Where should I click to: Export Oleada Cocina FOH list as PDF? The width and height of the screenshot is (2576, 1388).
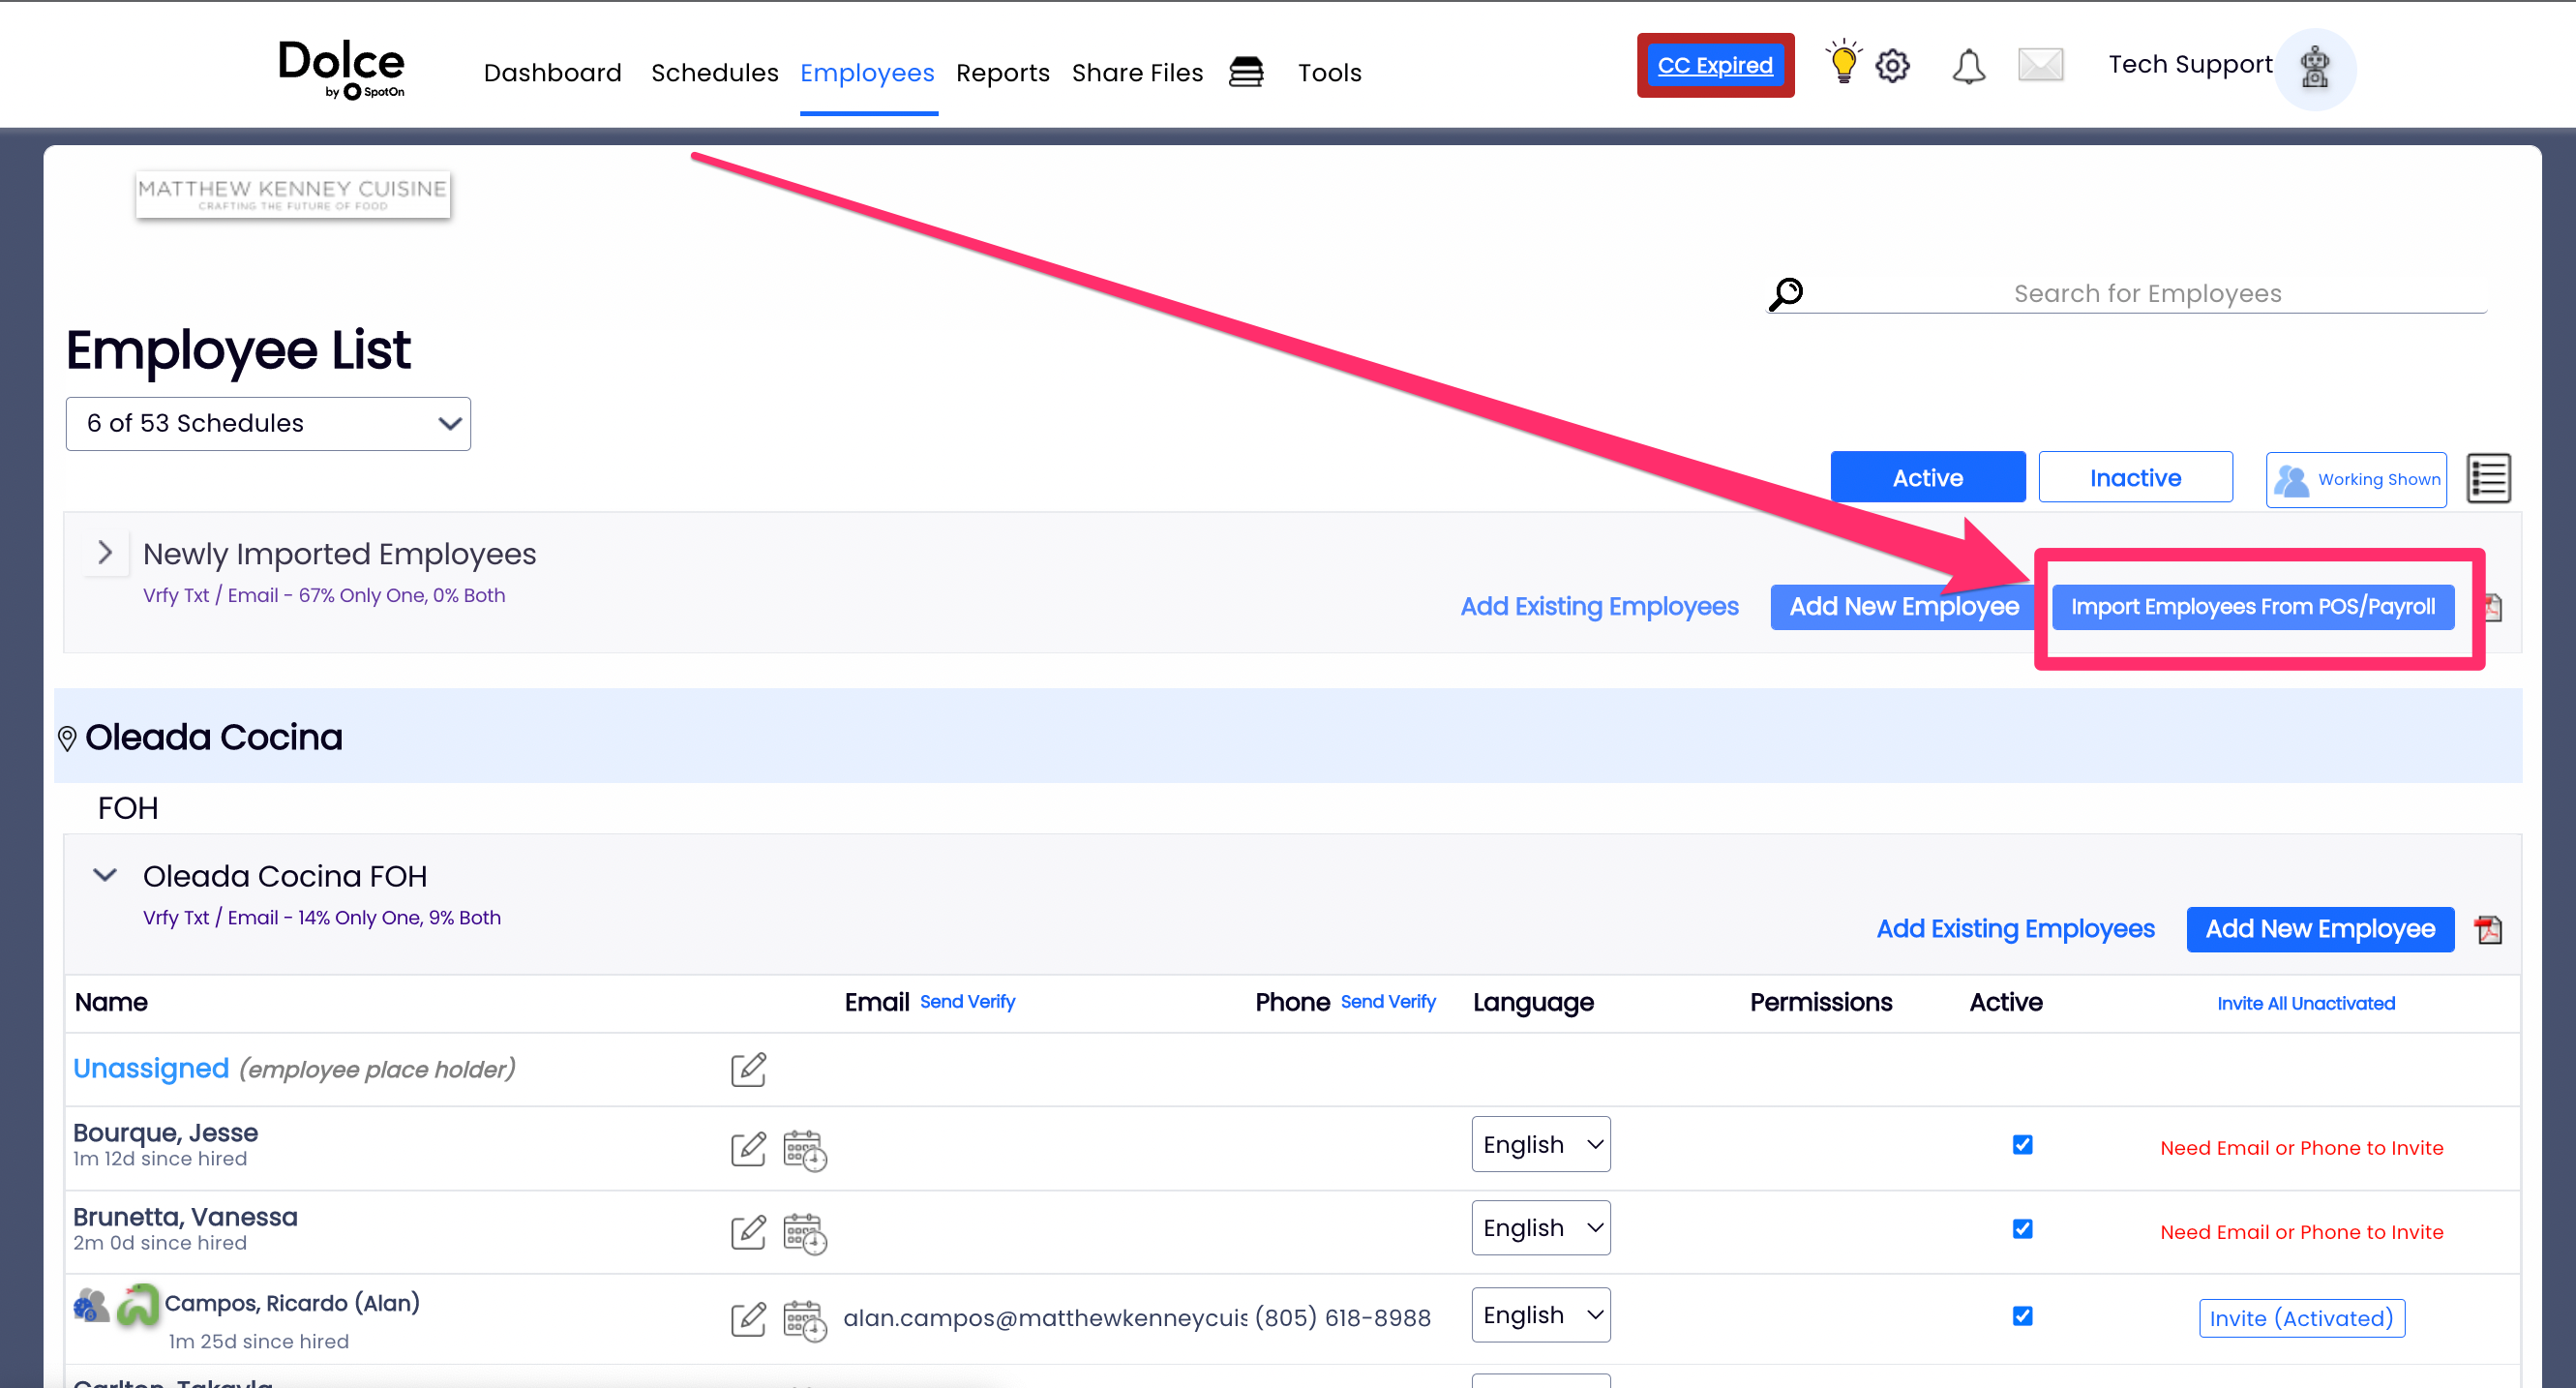pyautogui.click(x=2488, y=930)
